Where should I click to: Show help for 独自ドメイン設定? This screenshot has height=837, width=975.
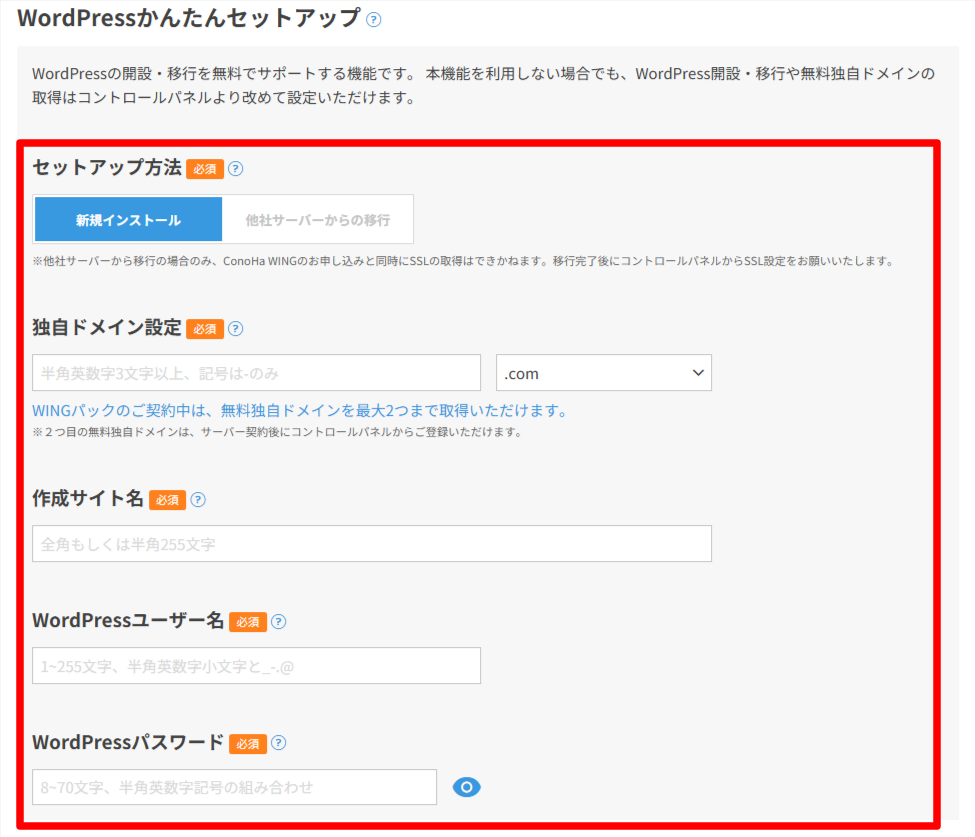[x=236, y=329]
